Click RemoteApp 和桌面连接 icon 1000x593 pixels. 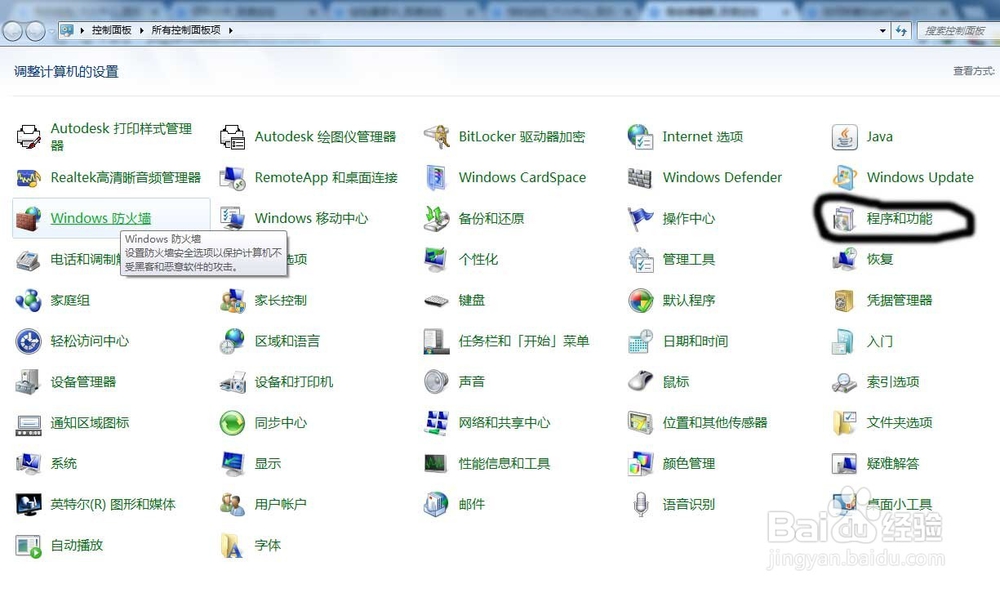pos(232,177)
